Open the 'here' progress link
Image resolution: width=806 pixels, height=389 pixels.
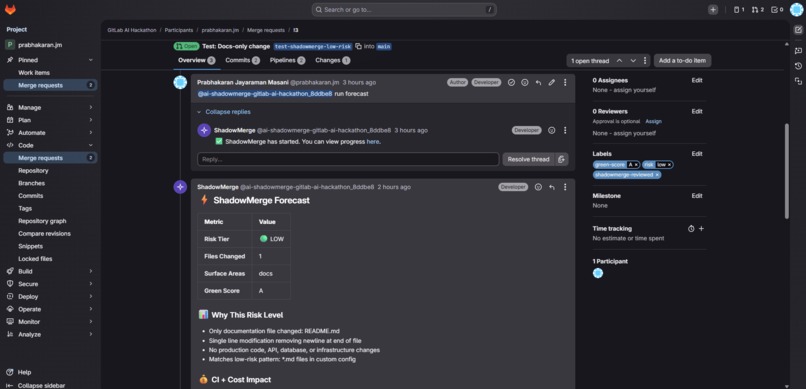(372, 142)
